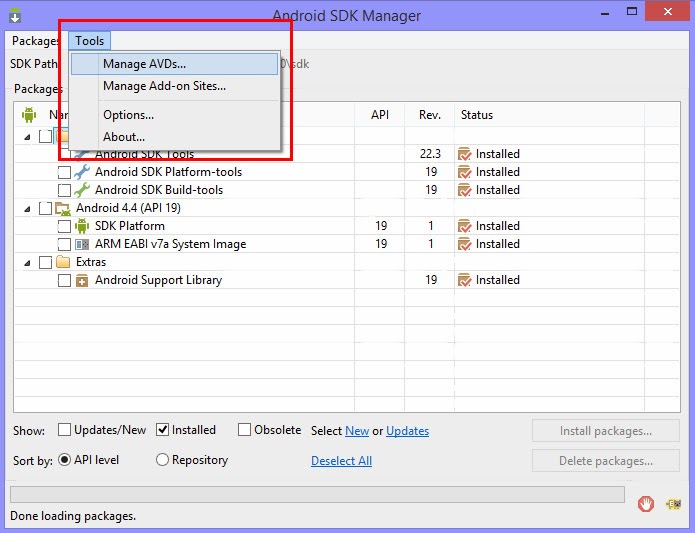Image resolution: width=695 pixels, height=533 pixels.
Task: Click 'Done loading packages.' status text
Action: pos(73,516)
